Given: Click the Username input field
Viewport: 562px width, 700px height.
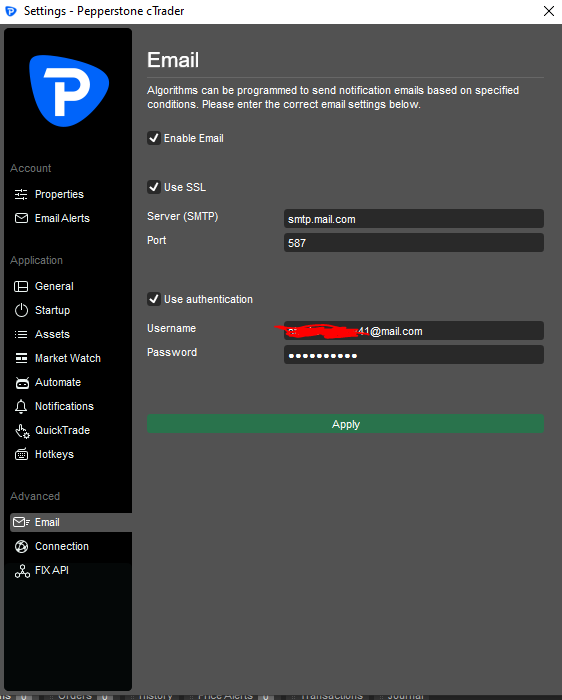Looking at the screenshot, I should [414, 331].
